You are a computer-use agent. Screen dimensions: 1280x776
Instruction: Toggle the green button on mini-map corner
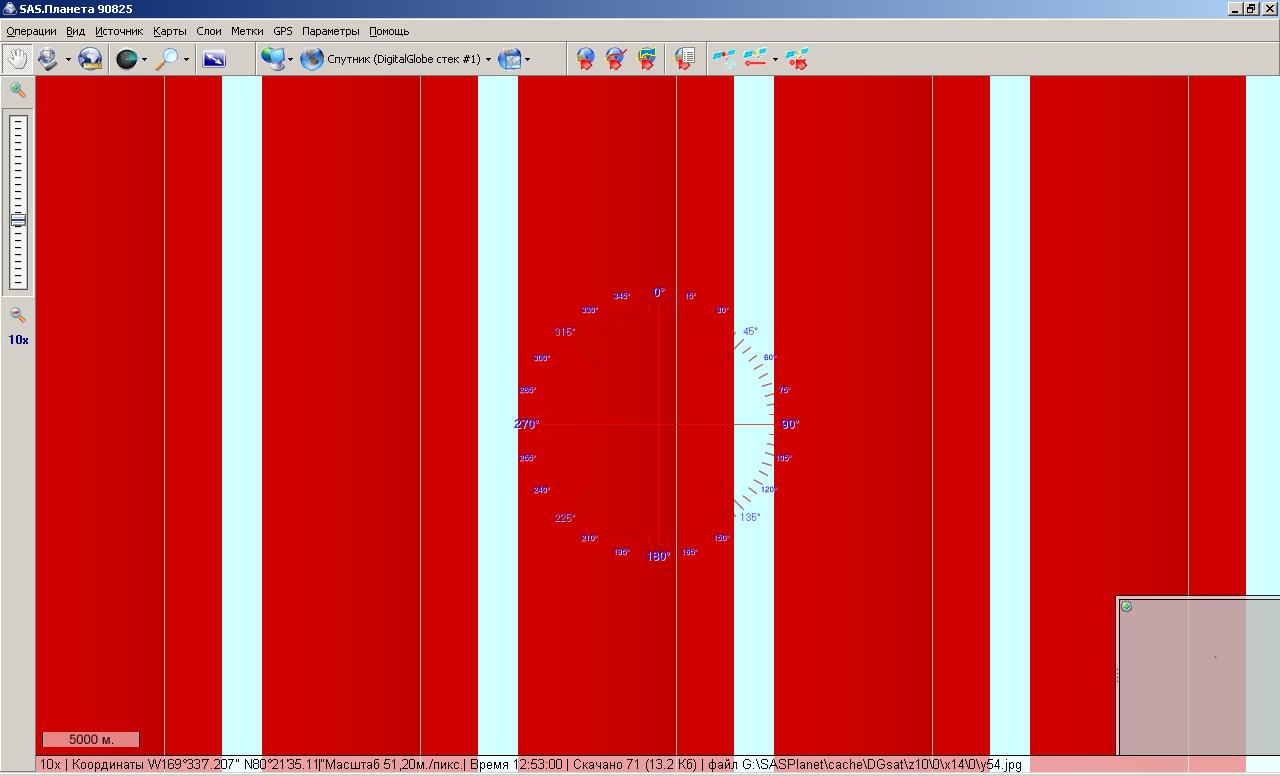1127,607
